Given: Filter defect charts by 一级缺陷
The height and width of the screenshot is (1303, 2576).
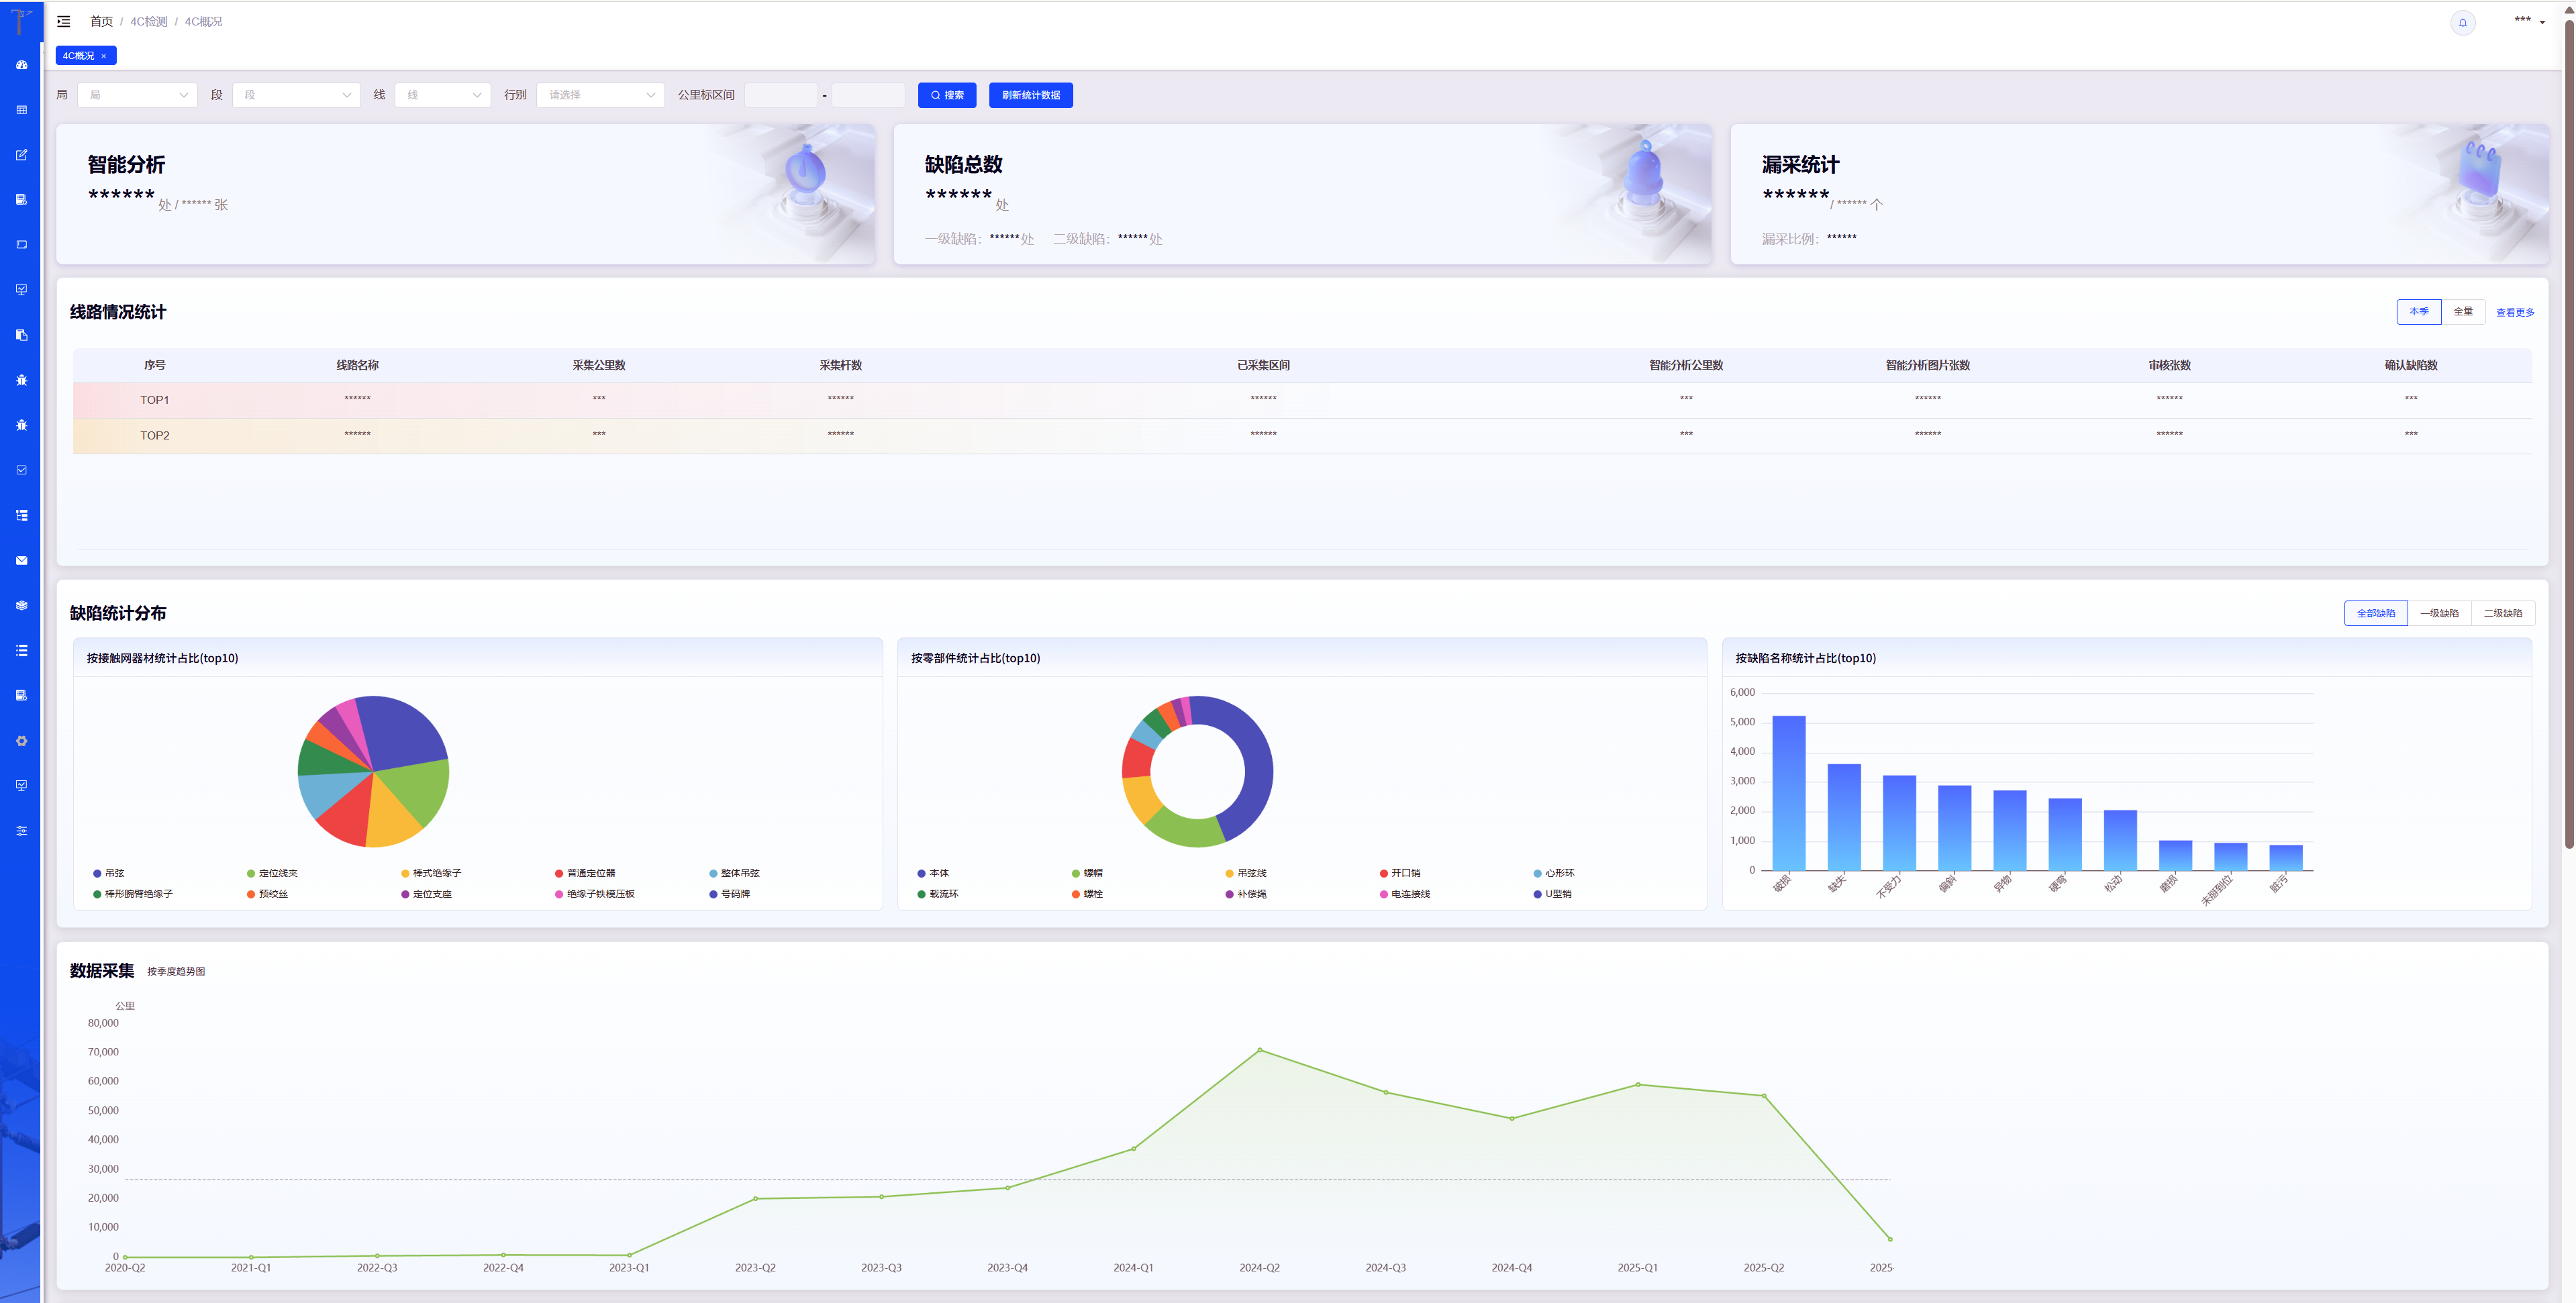Looking at the screenshot, I should pos(2439,613).
